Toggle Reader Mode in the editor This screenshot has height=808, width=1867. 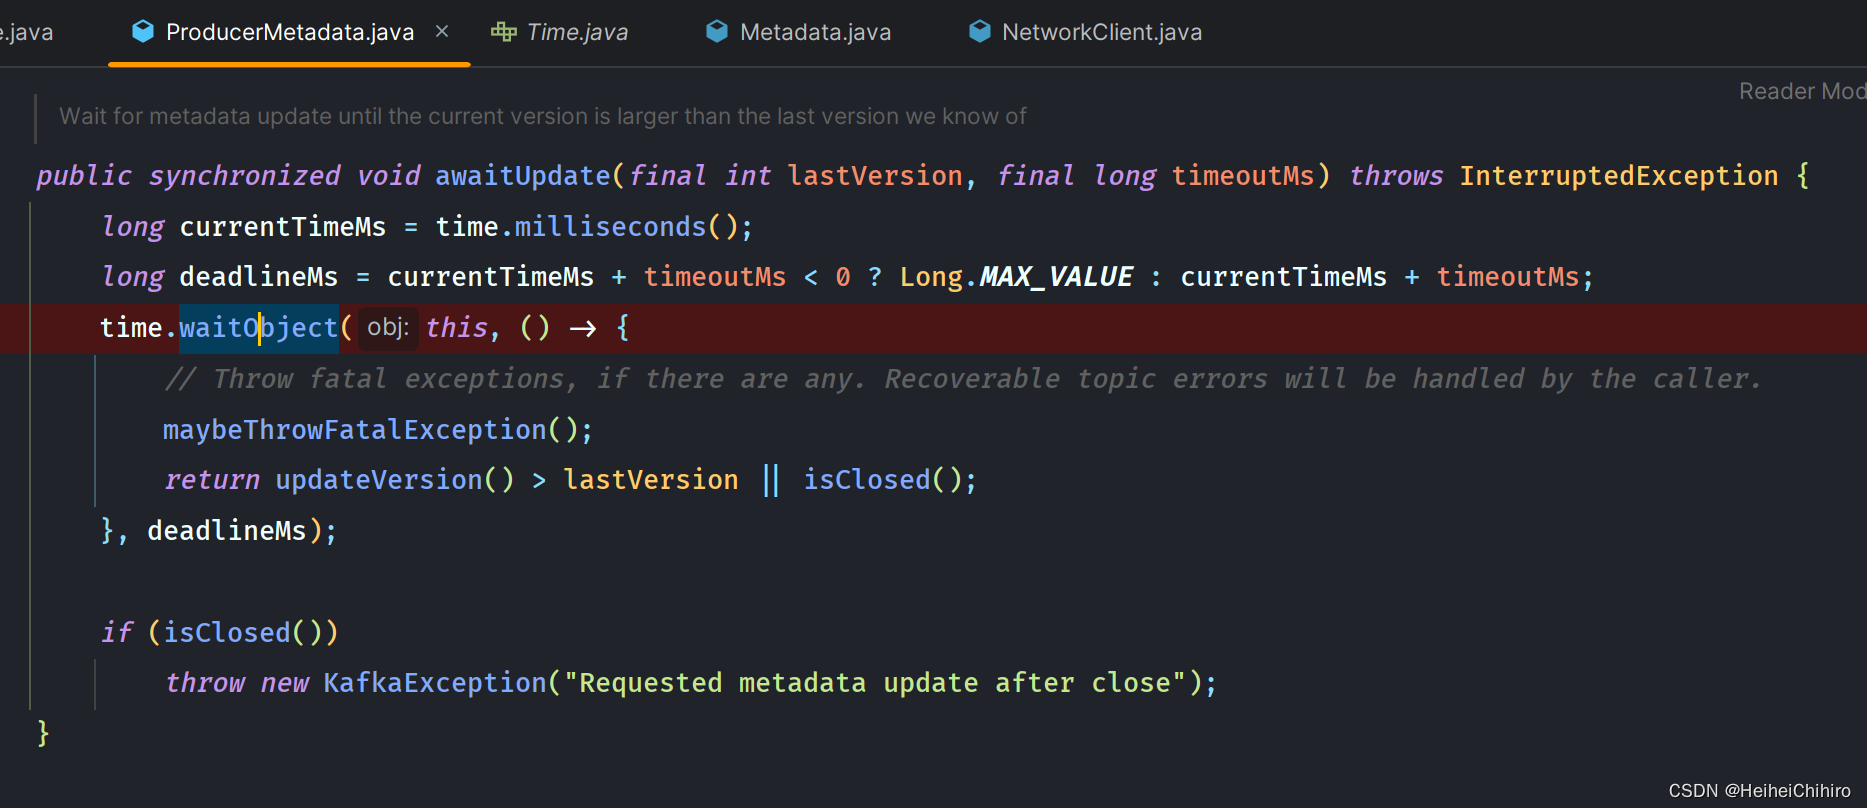tap(1802, 91)
